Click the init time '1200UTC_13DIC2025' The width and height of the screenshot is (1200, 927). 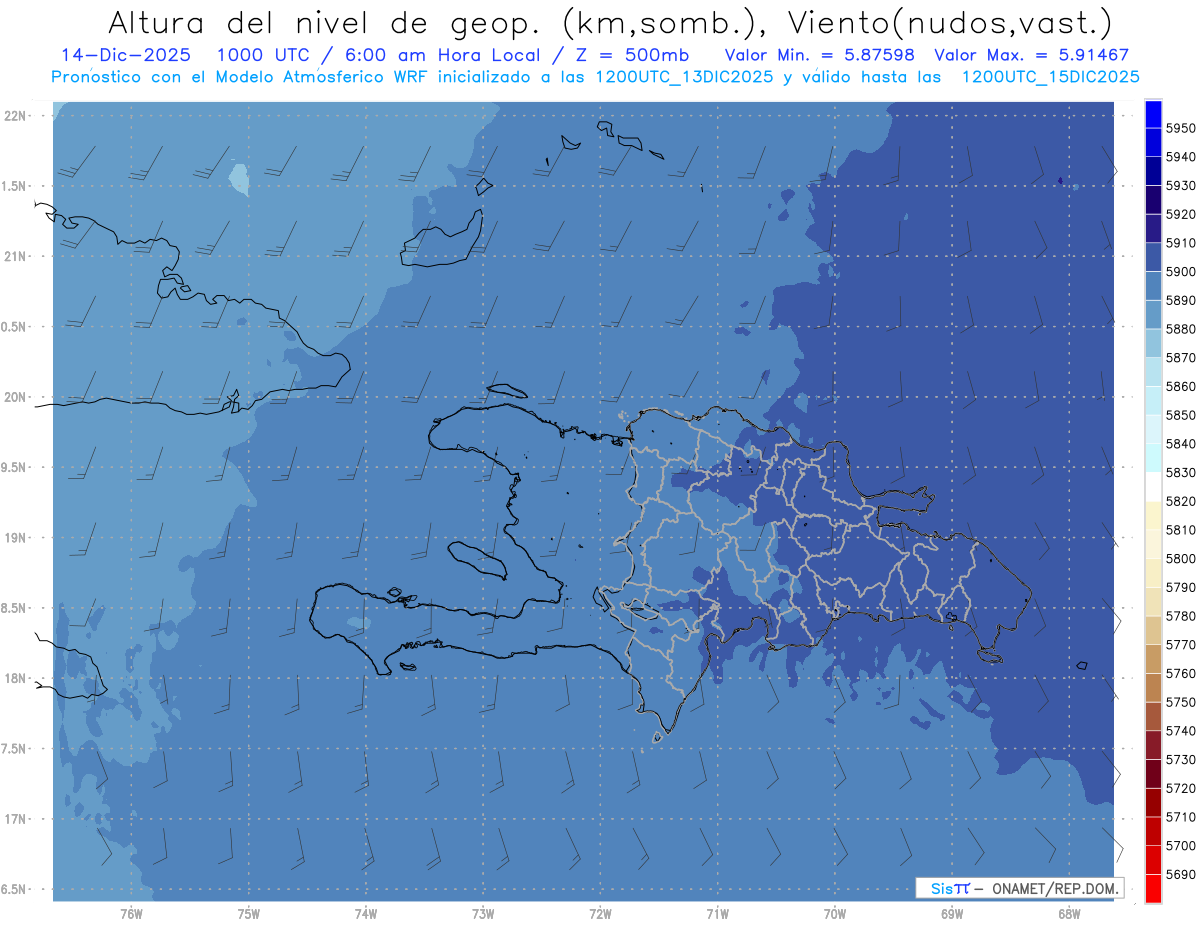click(x=683, y=77)
